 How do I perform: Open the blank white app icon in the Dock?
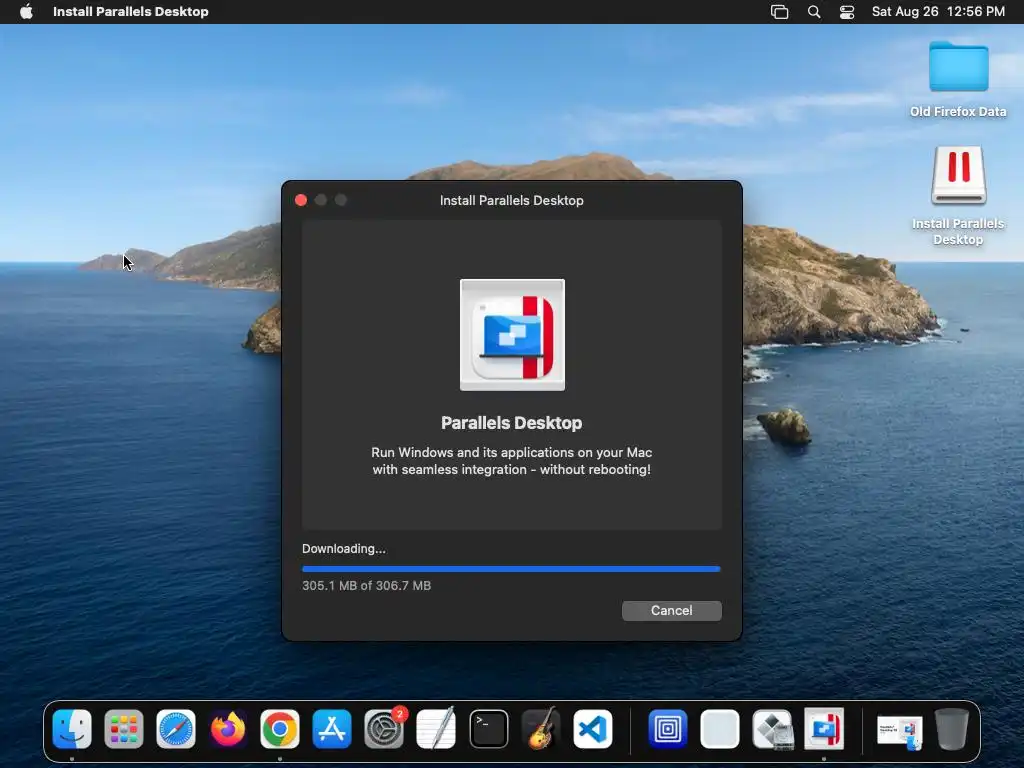tap(720, 729)
